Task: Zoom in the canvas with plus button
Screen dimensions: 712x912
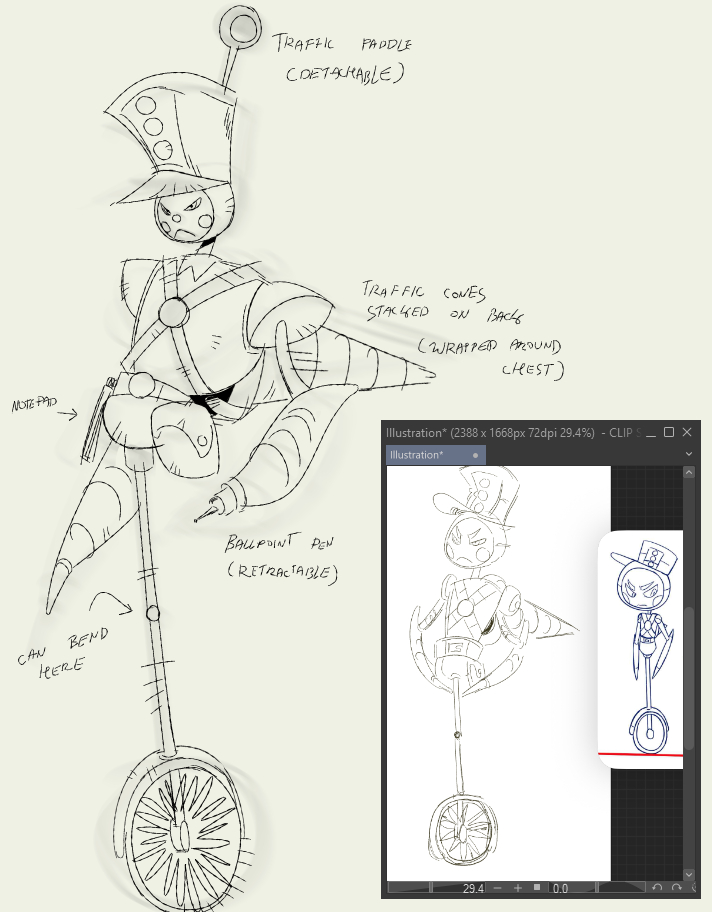Action: point(517,888)
